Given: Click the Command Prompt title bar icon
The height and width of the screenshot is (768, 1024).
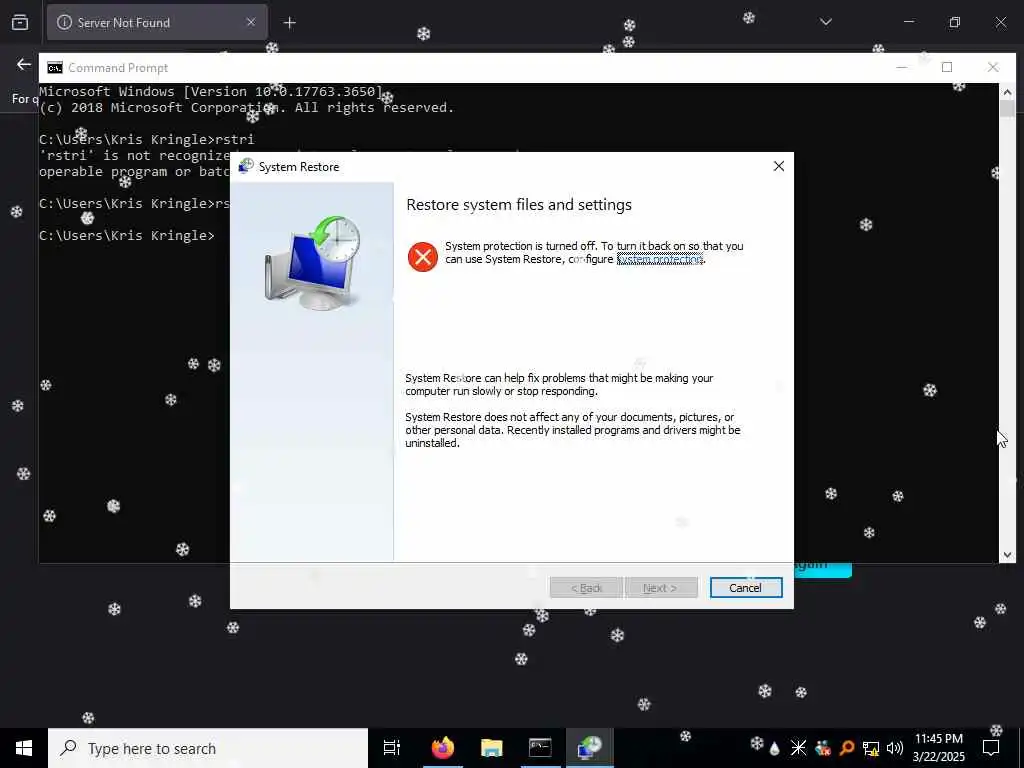Looking at the screenshot, I should 55,68.
